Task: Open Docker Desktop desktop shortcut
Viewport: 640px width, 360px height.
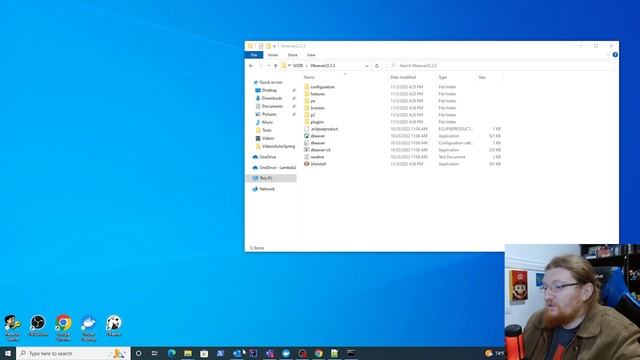Action: point(89,328)
